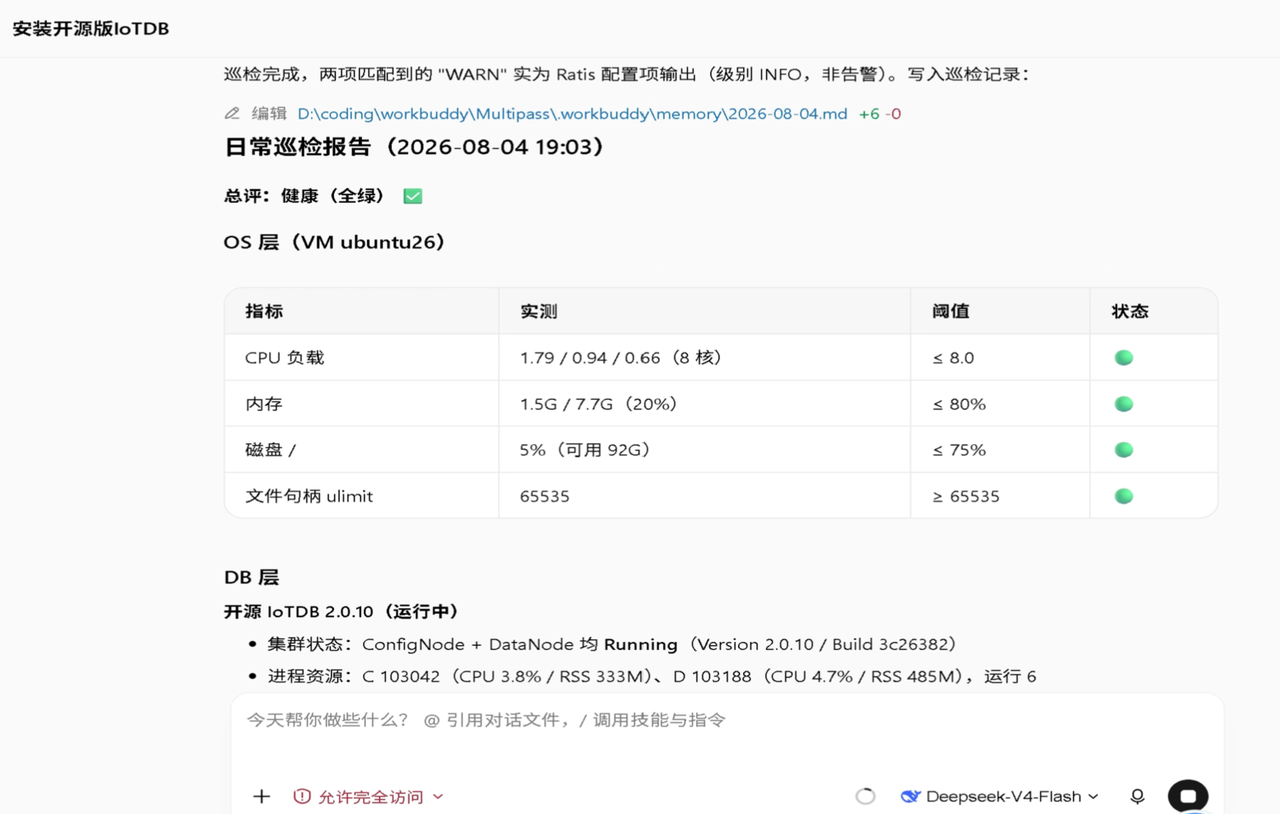Click the 总评:健康(全绿) text
This screenshot has width=1280, height=814.
click(305, 196)
